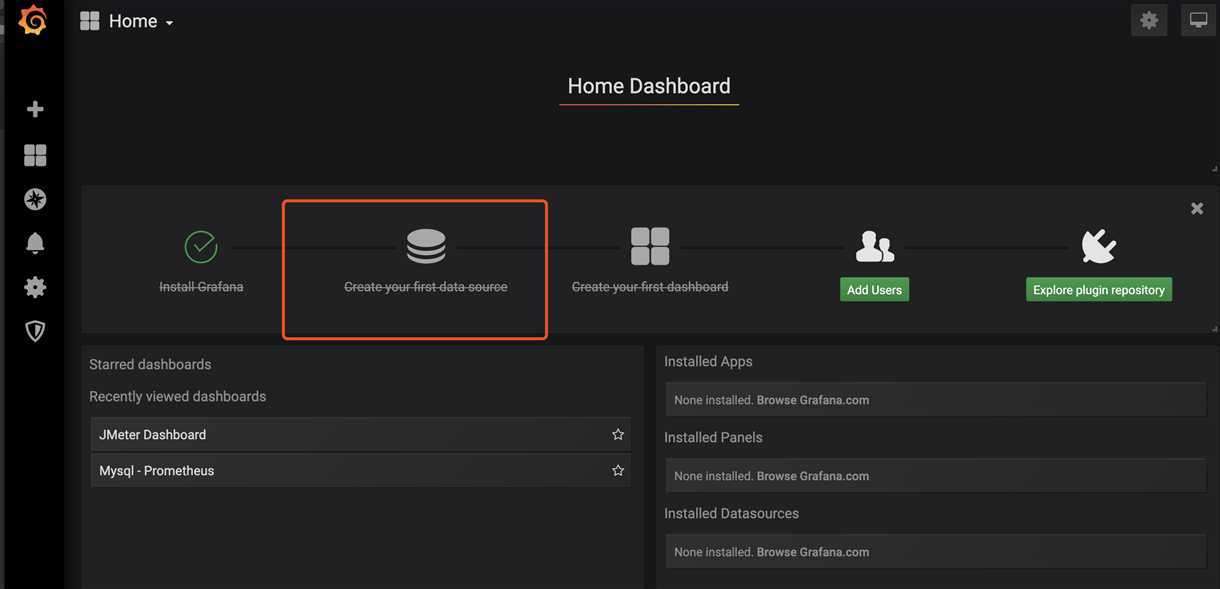The width and height of the screenshot is (1220, 589).
Task: Click Browse Grafana.com under Installed Panels
Action: [813, 476]
